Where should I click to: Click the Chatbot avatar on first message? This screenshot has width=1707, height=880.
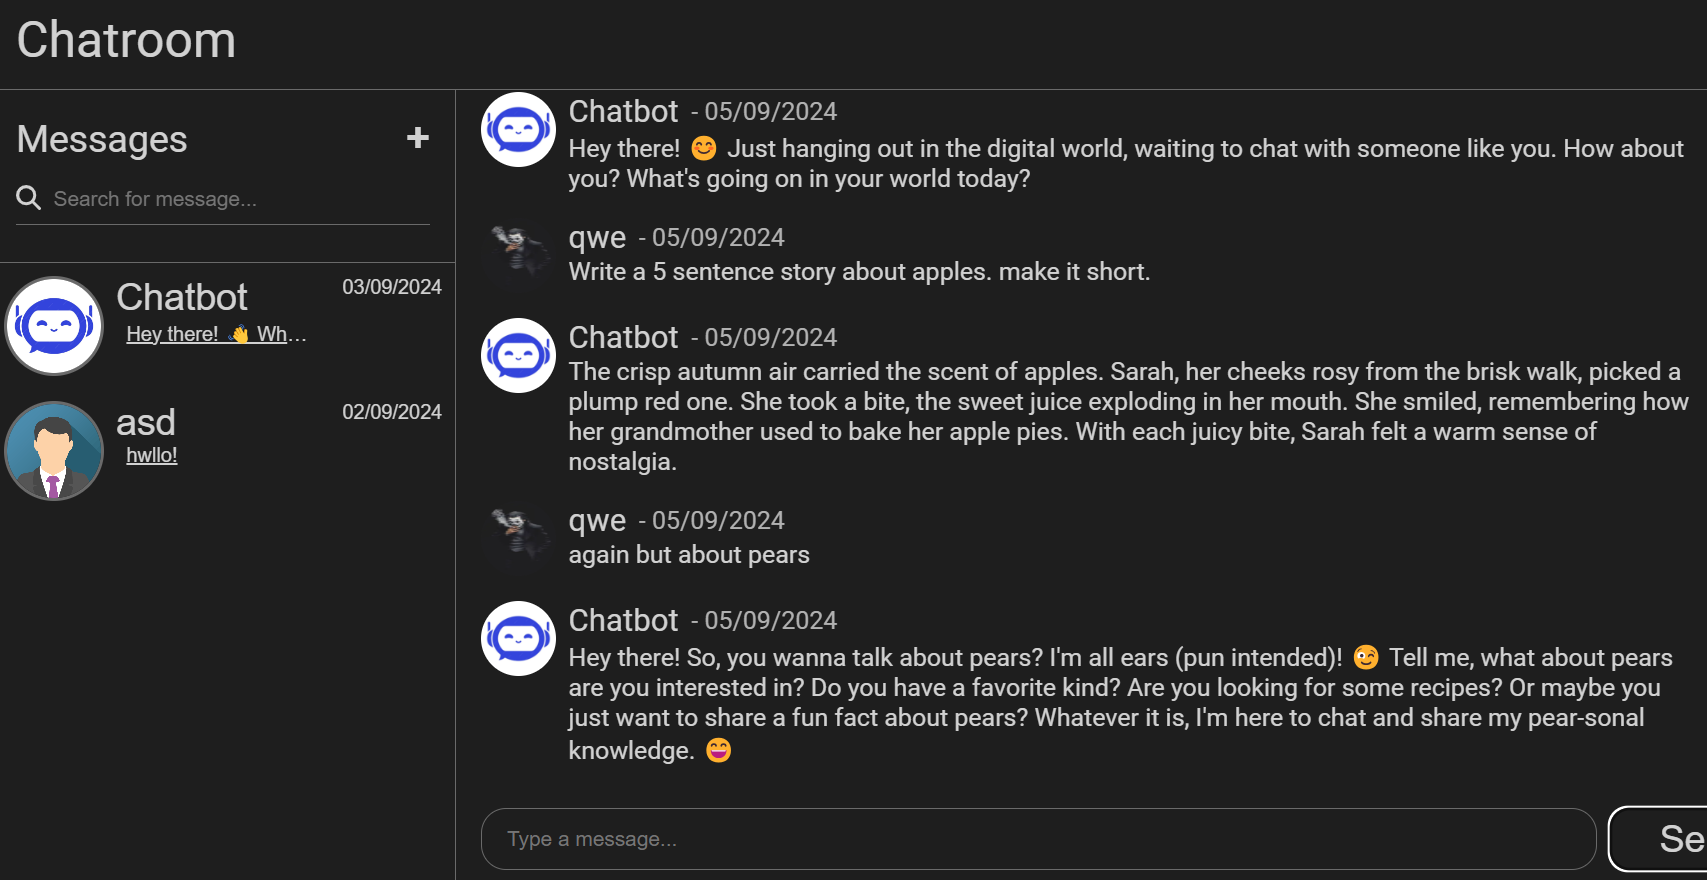(x=518, y=129)
